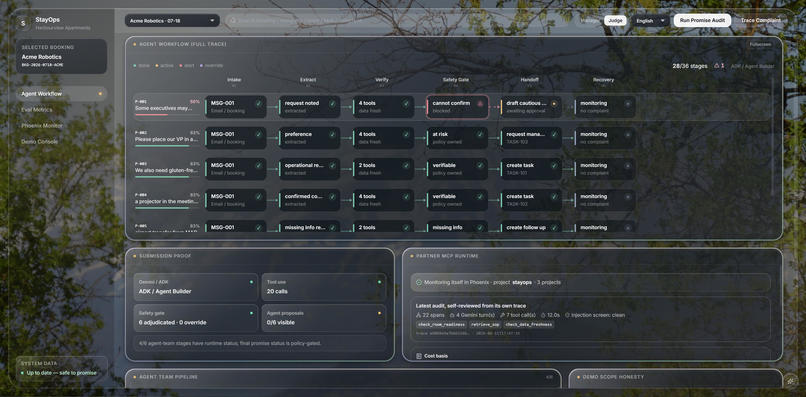Click check icon on confirmed co... stage
Image resolution: width=806 pixels, height=397 pixels.
point(332,196)
